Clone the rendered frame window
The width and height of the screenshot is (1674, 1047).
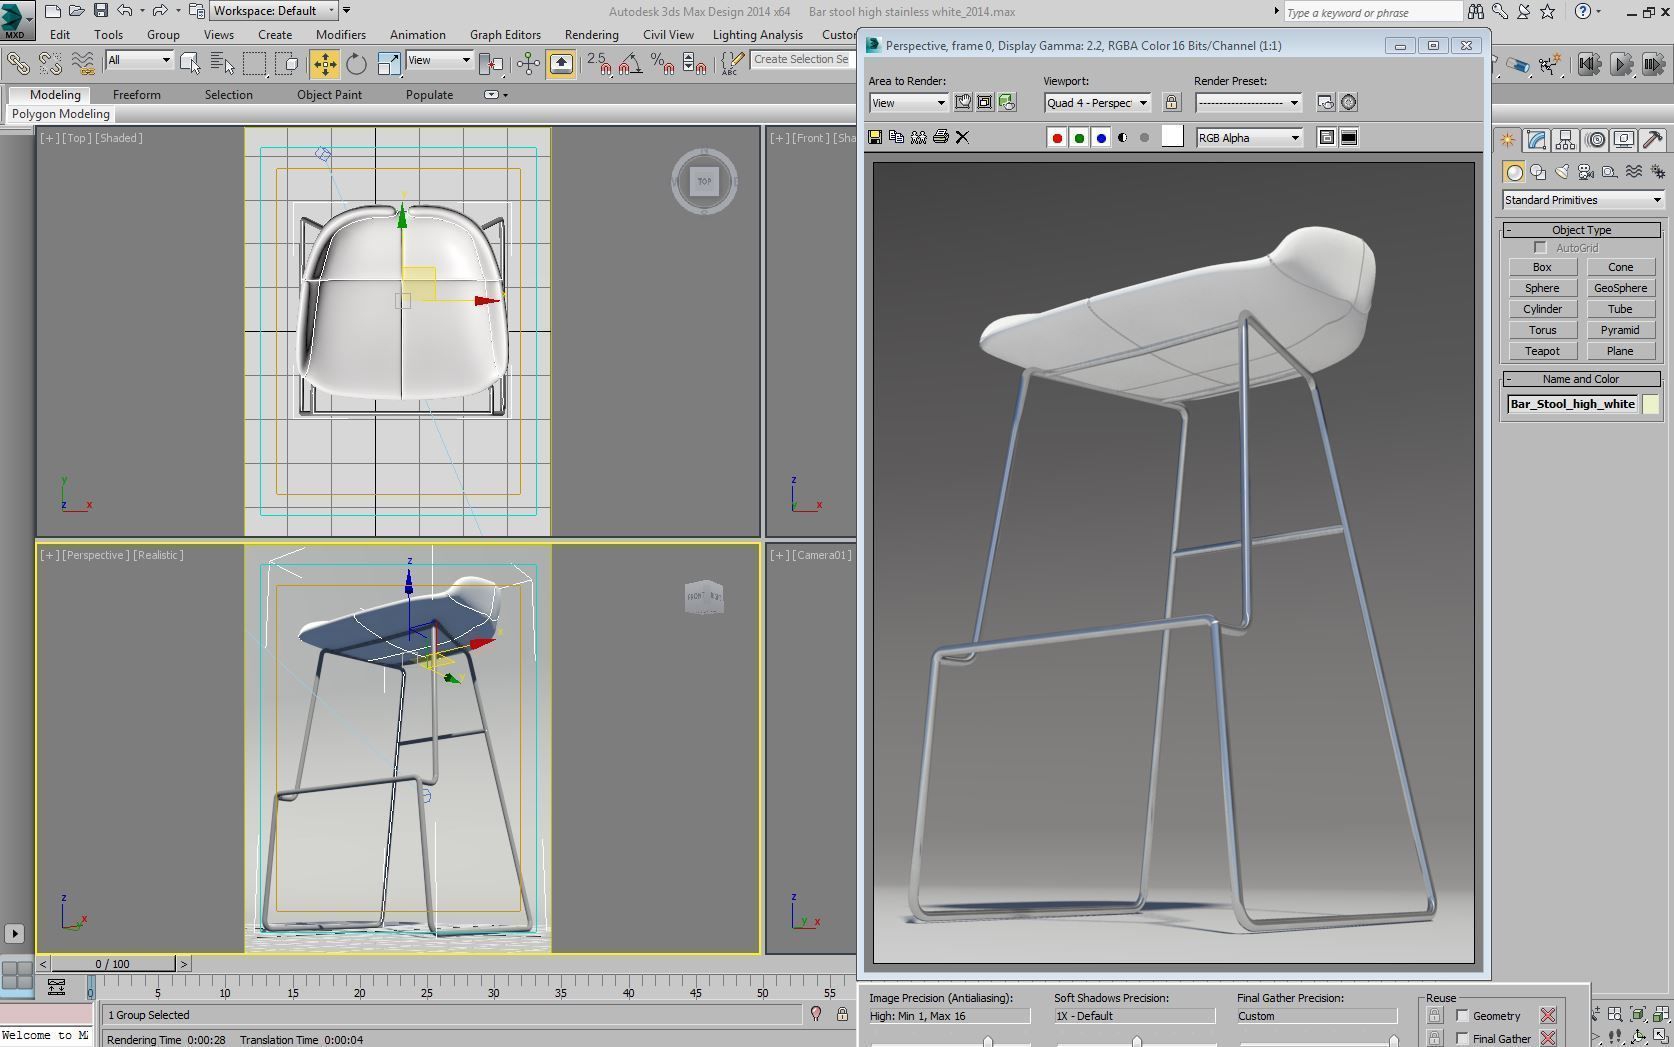[919, 137]
